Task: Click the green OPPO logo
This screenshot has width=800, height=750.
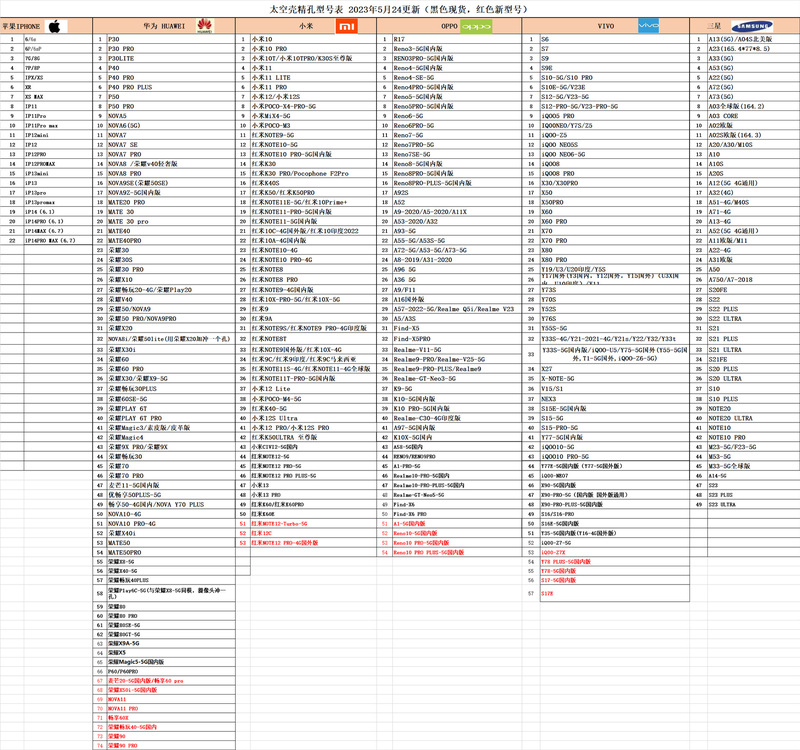Action: 476,27
